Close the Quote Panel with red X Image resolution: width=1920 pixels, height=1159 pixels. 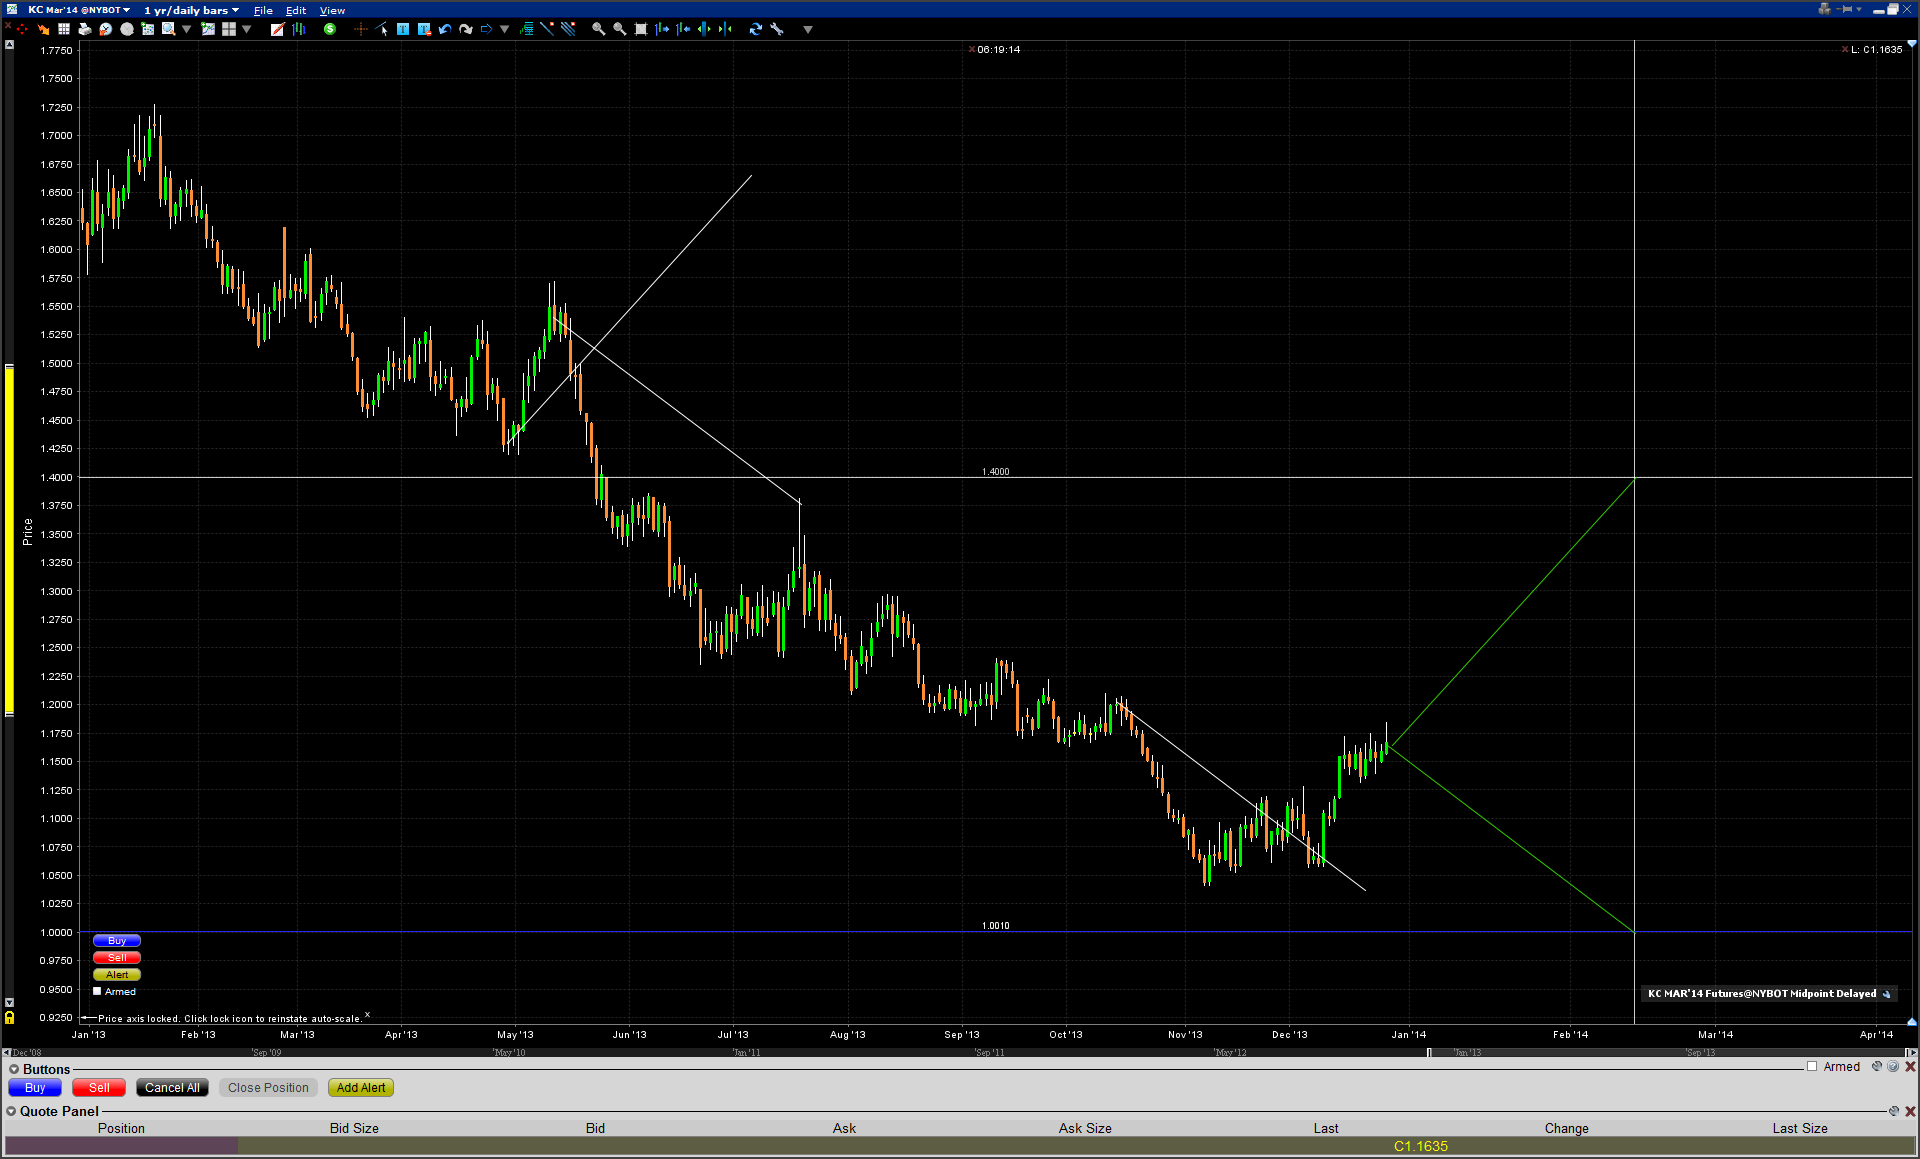coord(1910,1111)
